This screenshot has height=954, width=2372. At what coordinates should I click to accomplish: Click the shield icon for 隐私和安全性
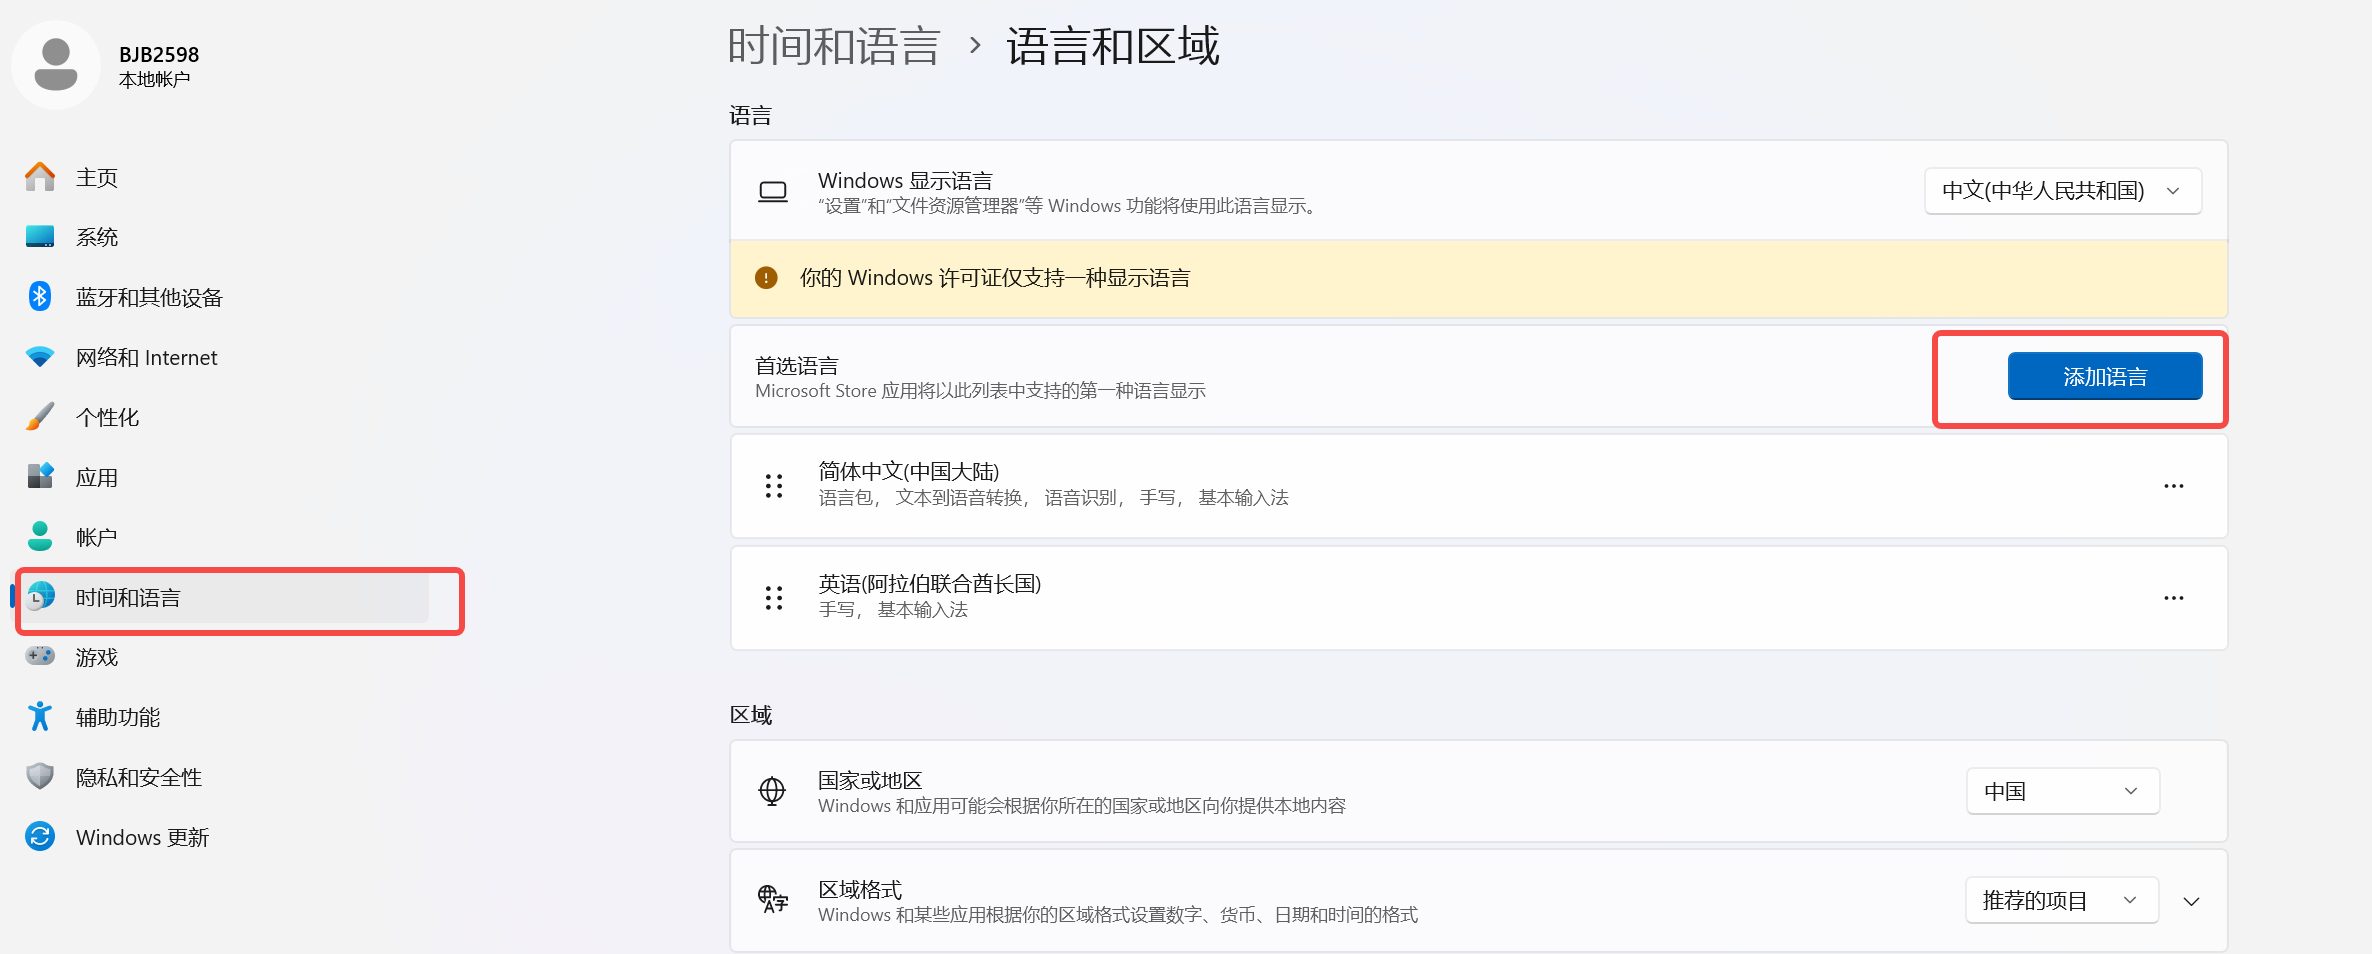(40, 777)
